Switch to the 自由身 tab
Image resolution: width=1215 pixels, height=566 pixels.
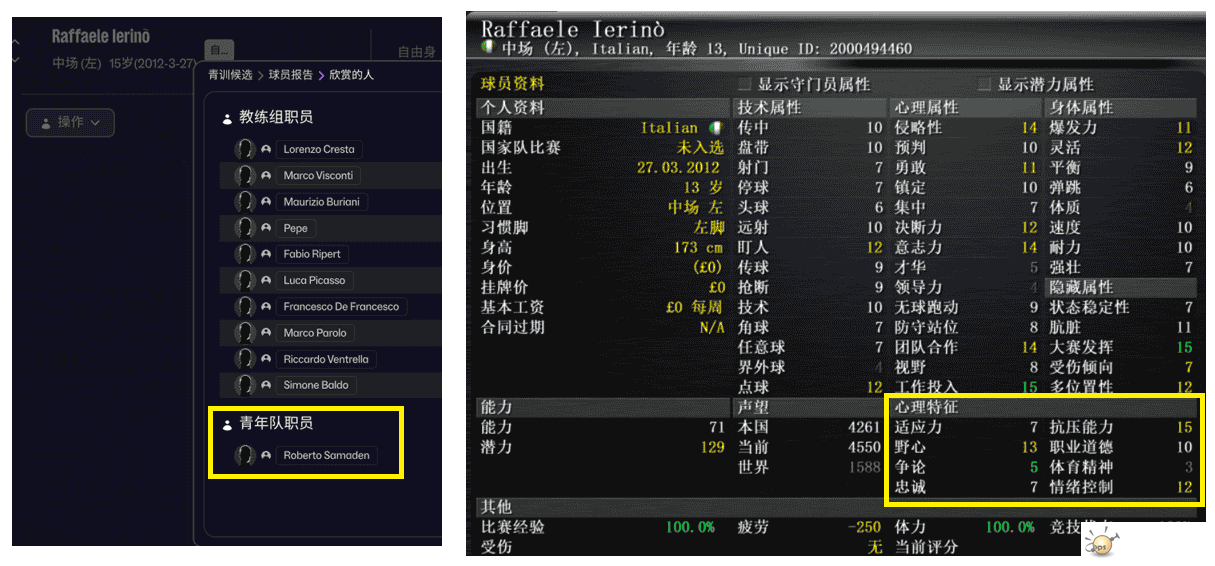coord(417,52)
